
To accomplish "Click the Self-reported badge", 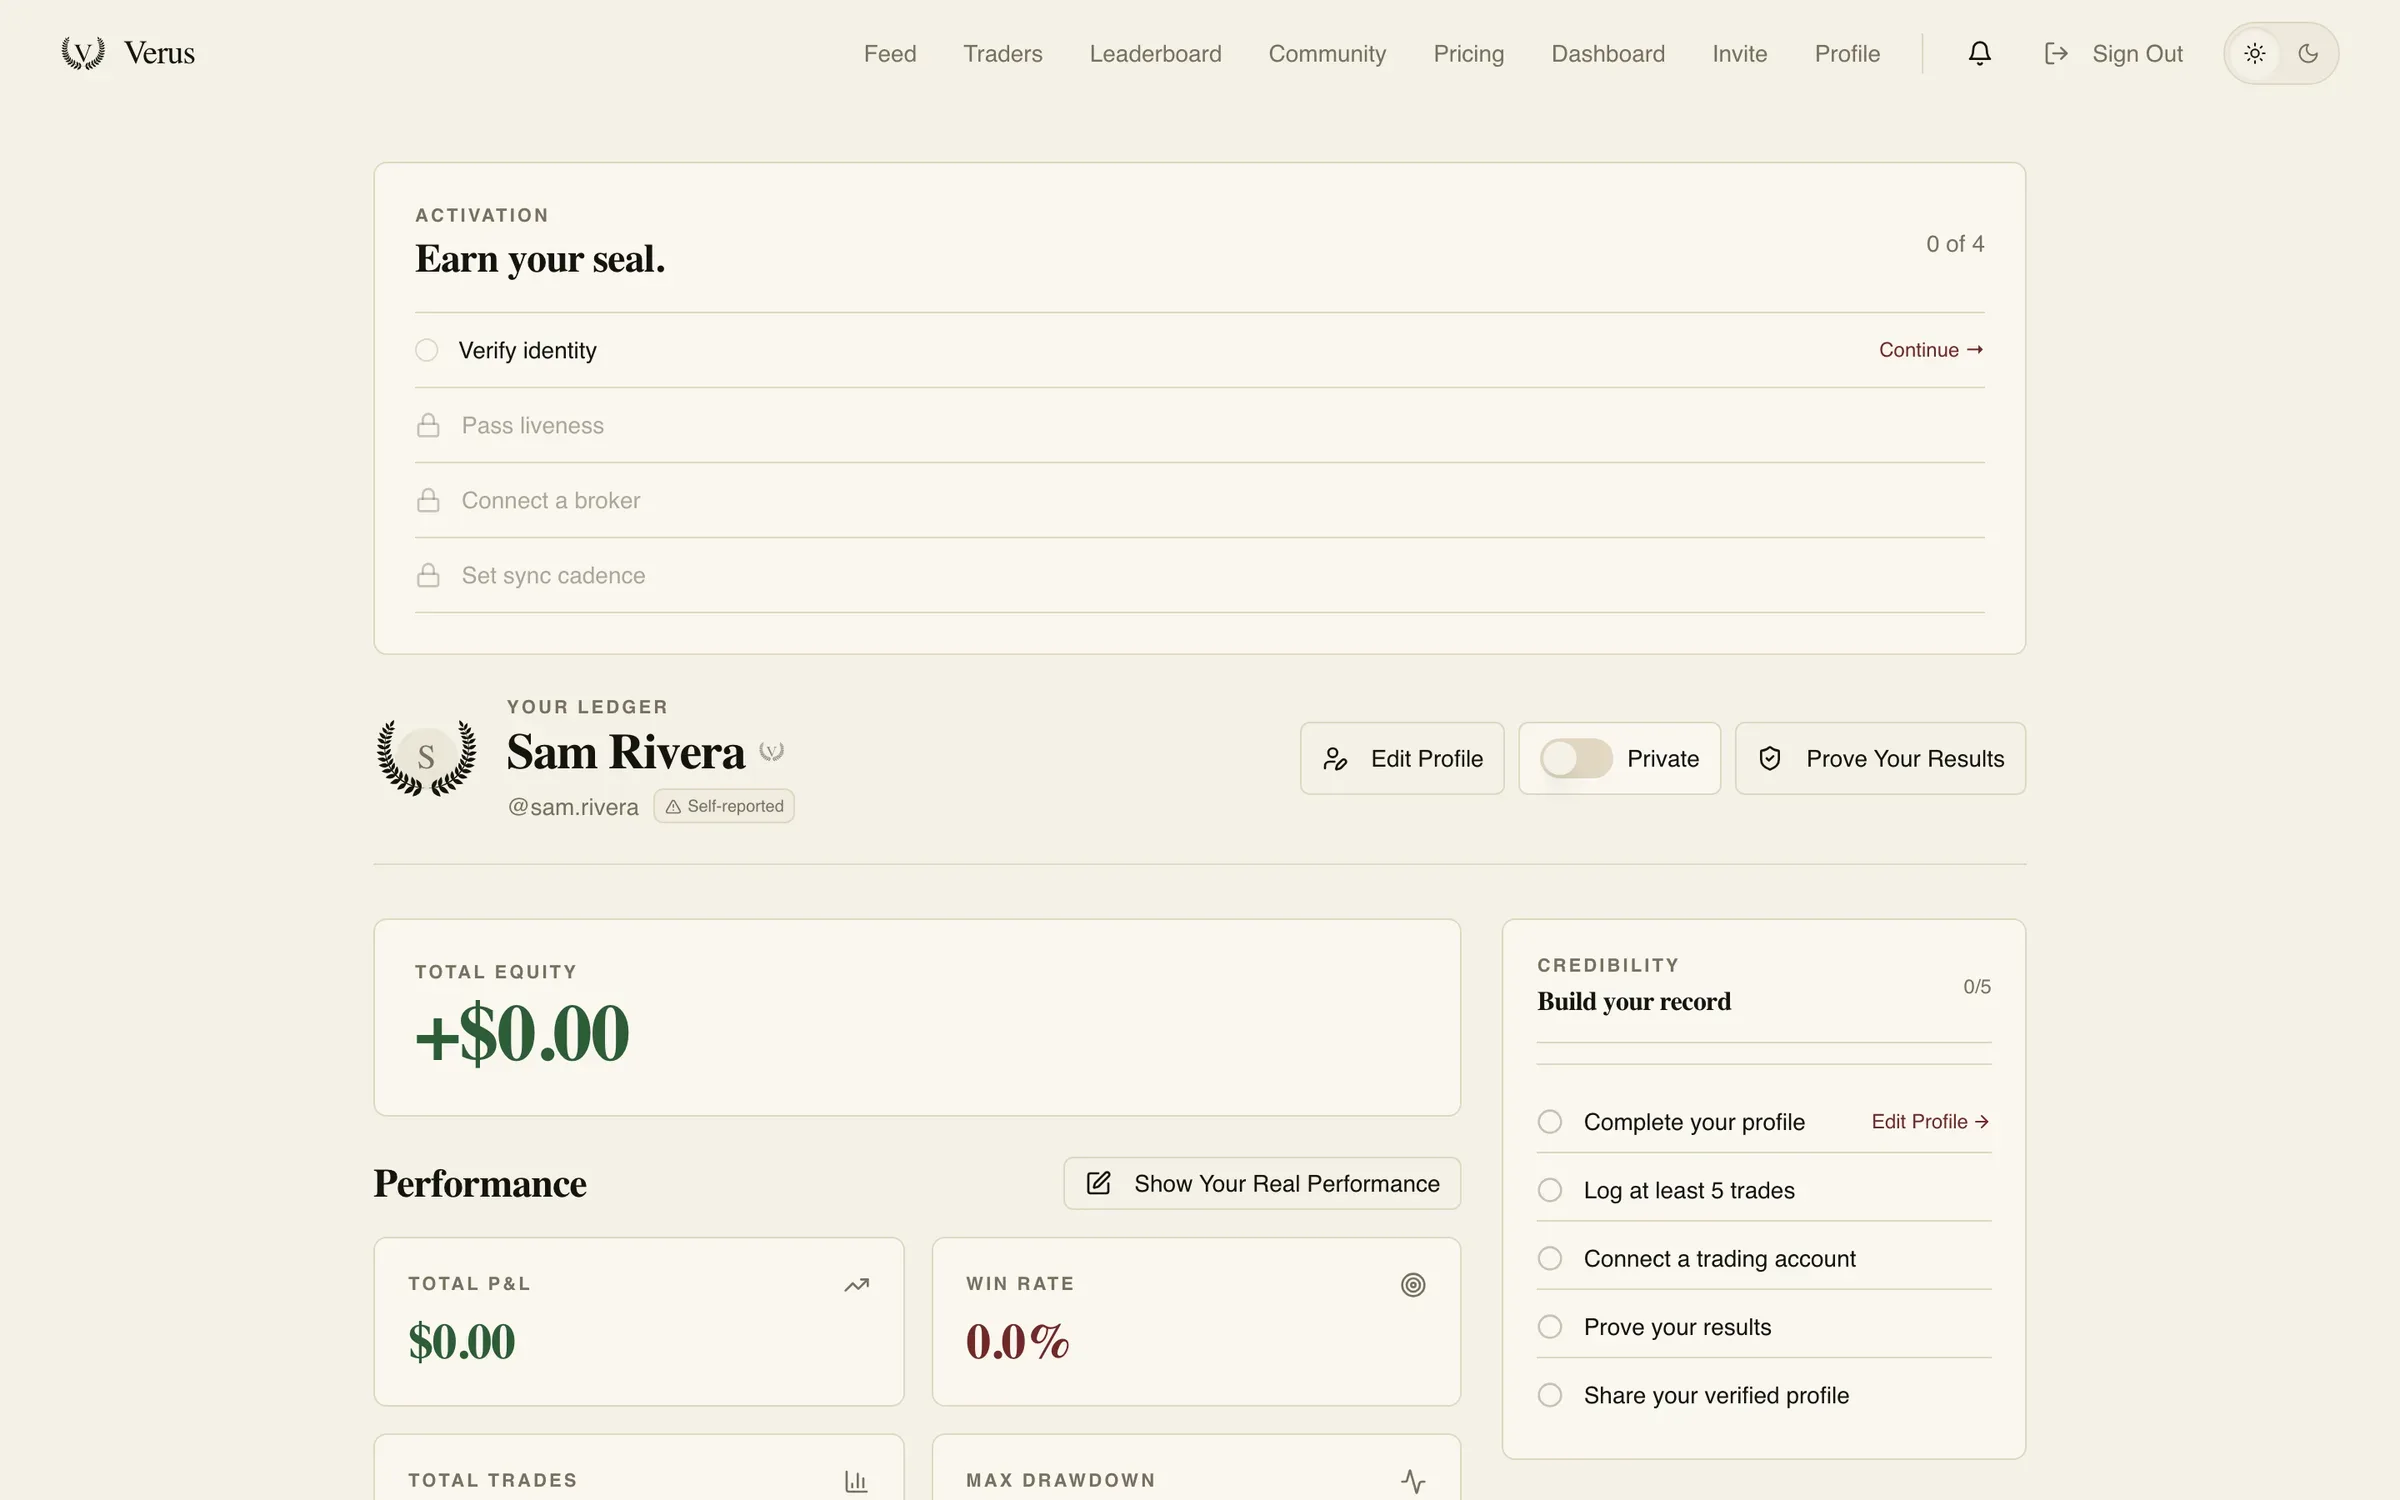I will [x=724, y=806].
